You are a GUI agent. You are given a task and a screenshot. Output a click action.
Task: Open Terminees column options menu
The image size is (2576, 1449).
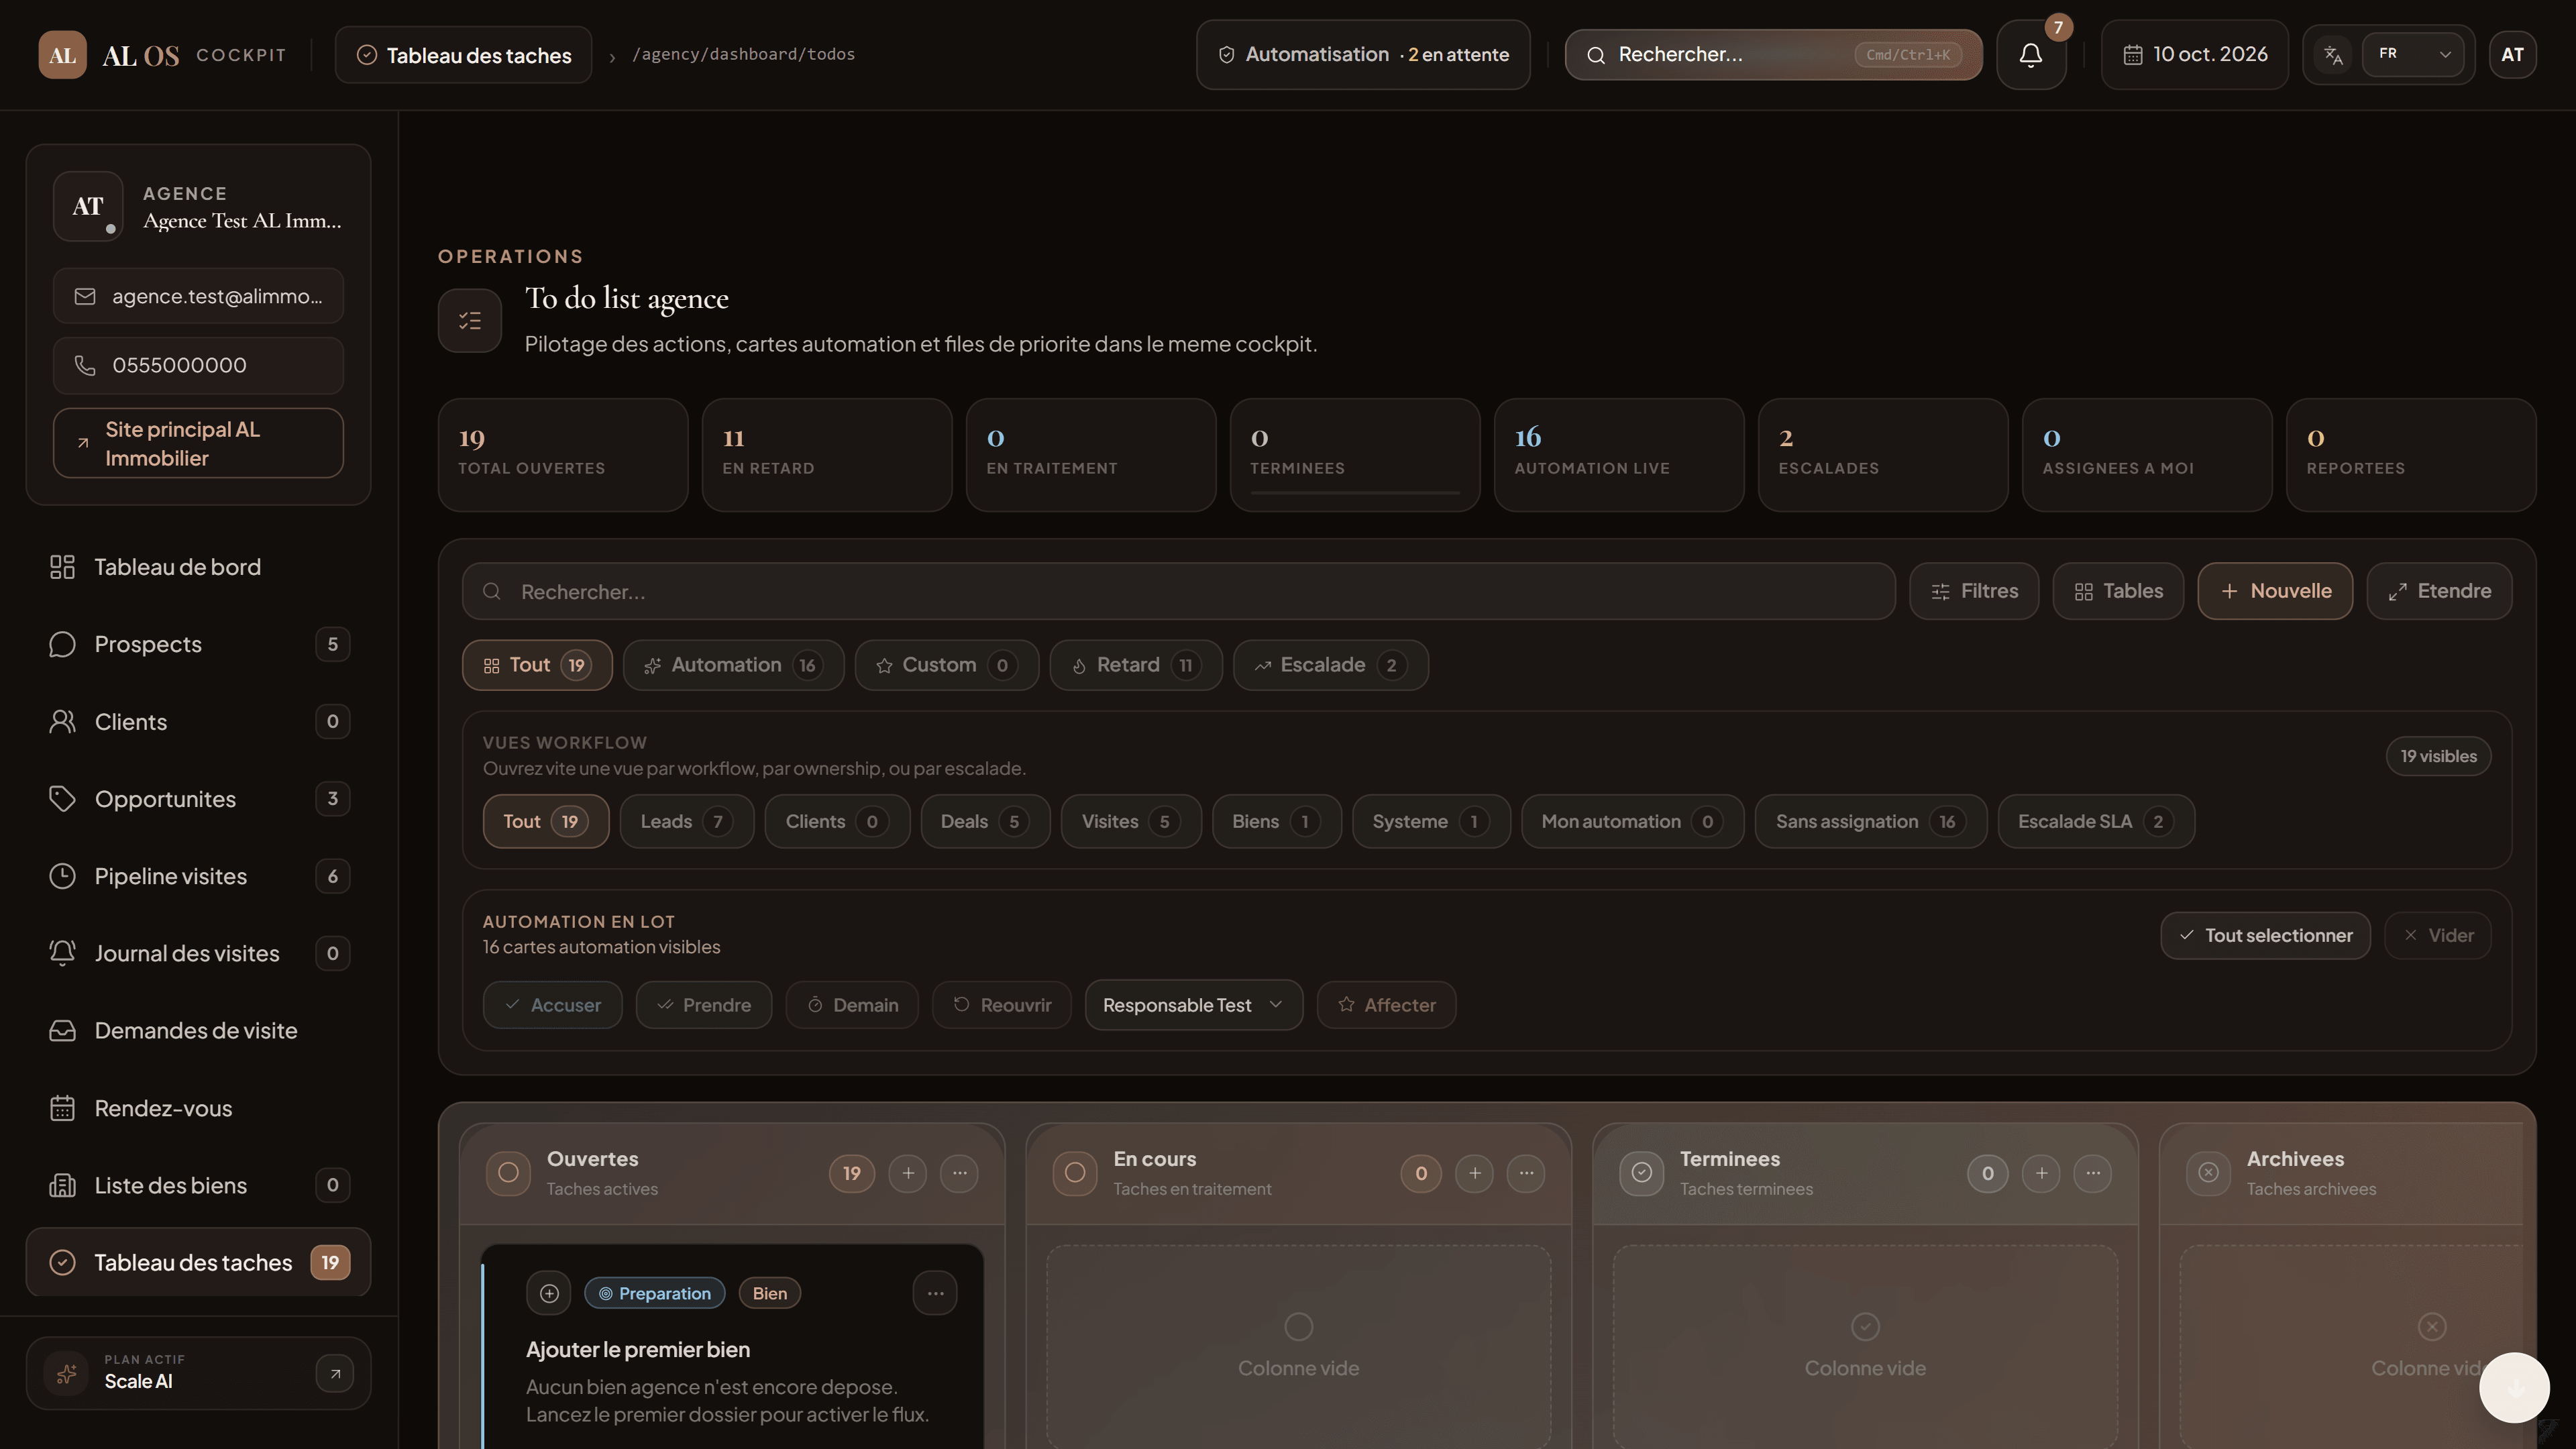(x=2093, y=1173)
